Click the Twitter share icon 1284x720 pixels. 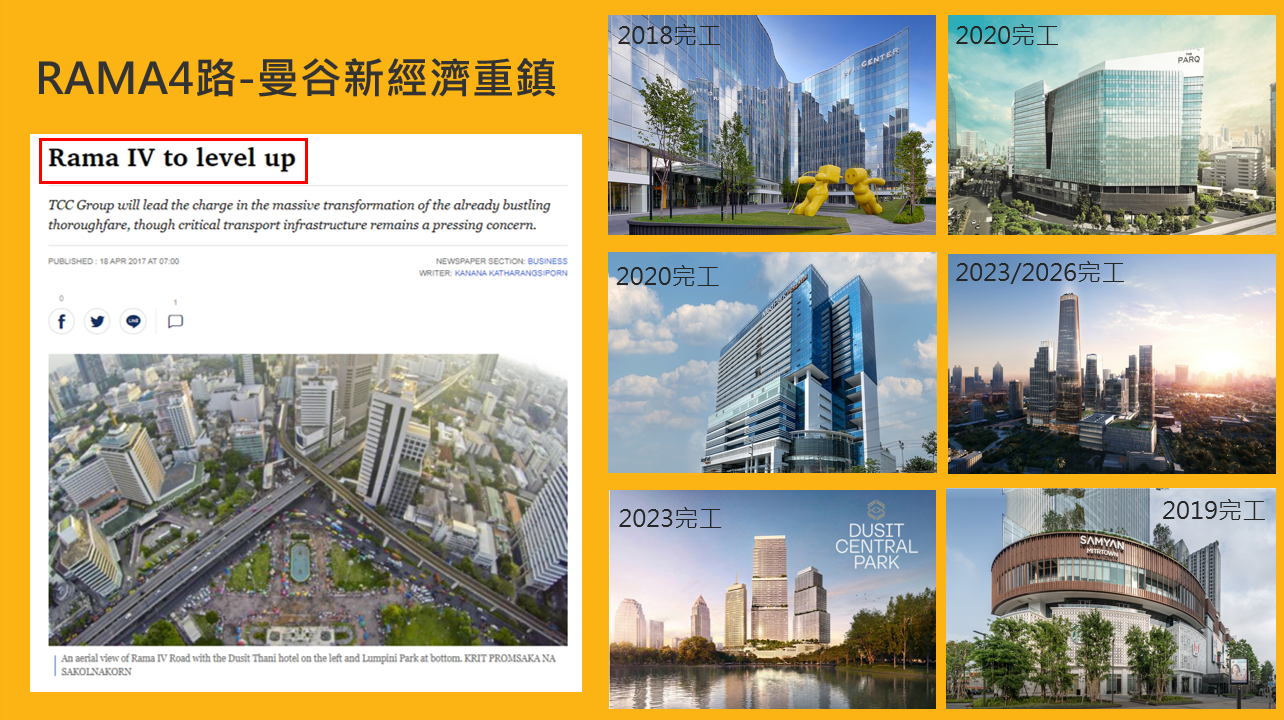point(97,321)
